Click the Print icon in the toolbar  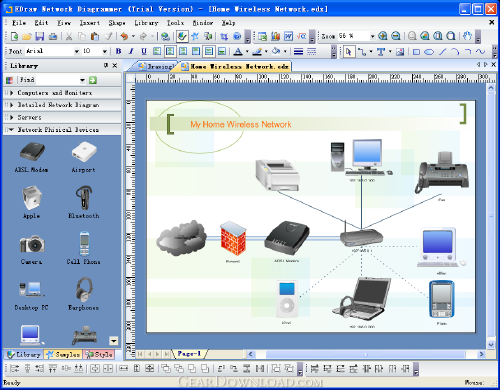pyautogui.click(x=53, y=36)
